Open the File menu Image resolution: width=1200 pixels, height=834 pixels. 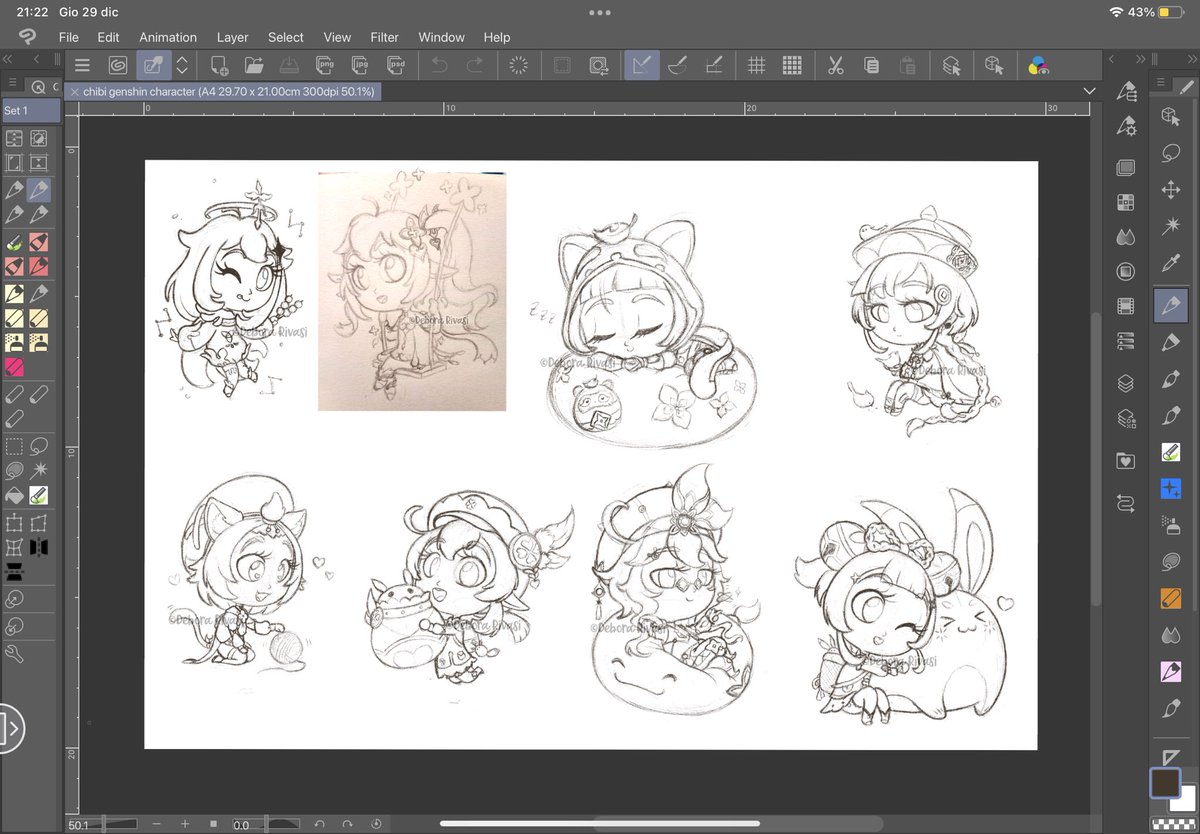click(x=68, y=37)
